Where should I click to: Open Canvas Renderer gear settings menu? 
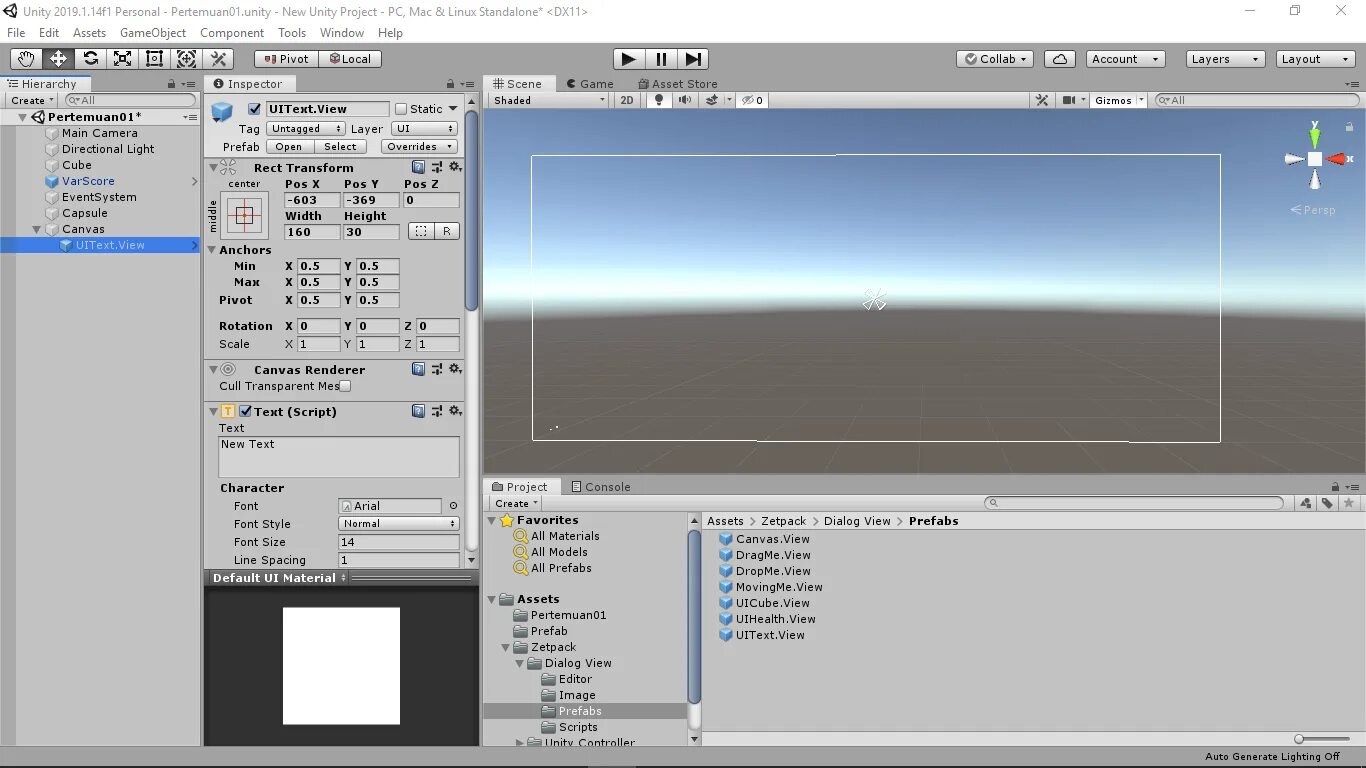click(455, 369)
